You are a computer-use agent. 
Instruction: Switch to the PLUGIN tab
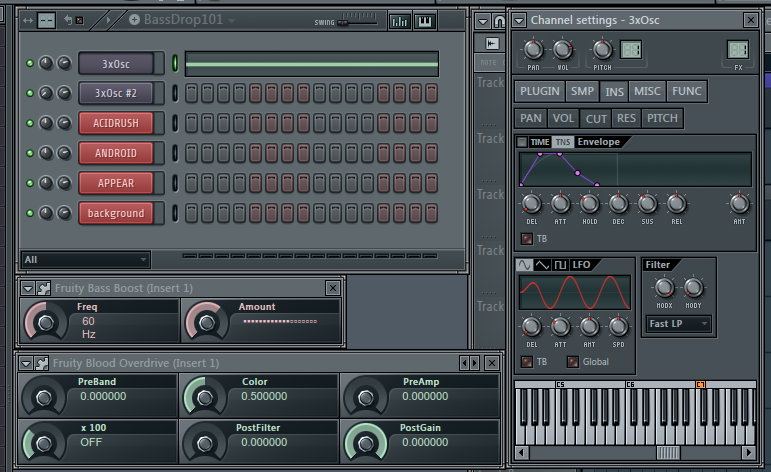[540, 91]
